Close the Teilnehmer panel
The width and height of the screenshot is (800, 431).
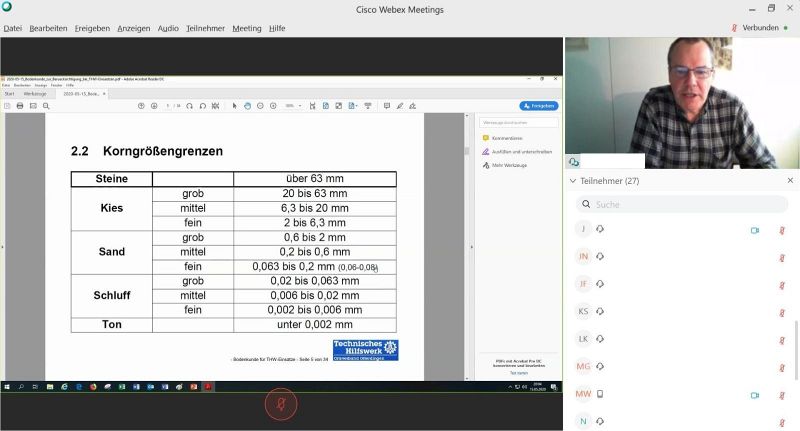tap(790, 181)
